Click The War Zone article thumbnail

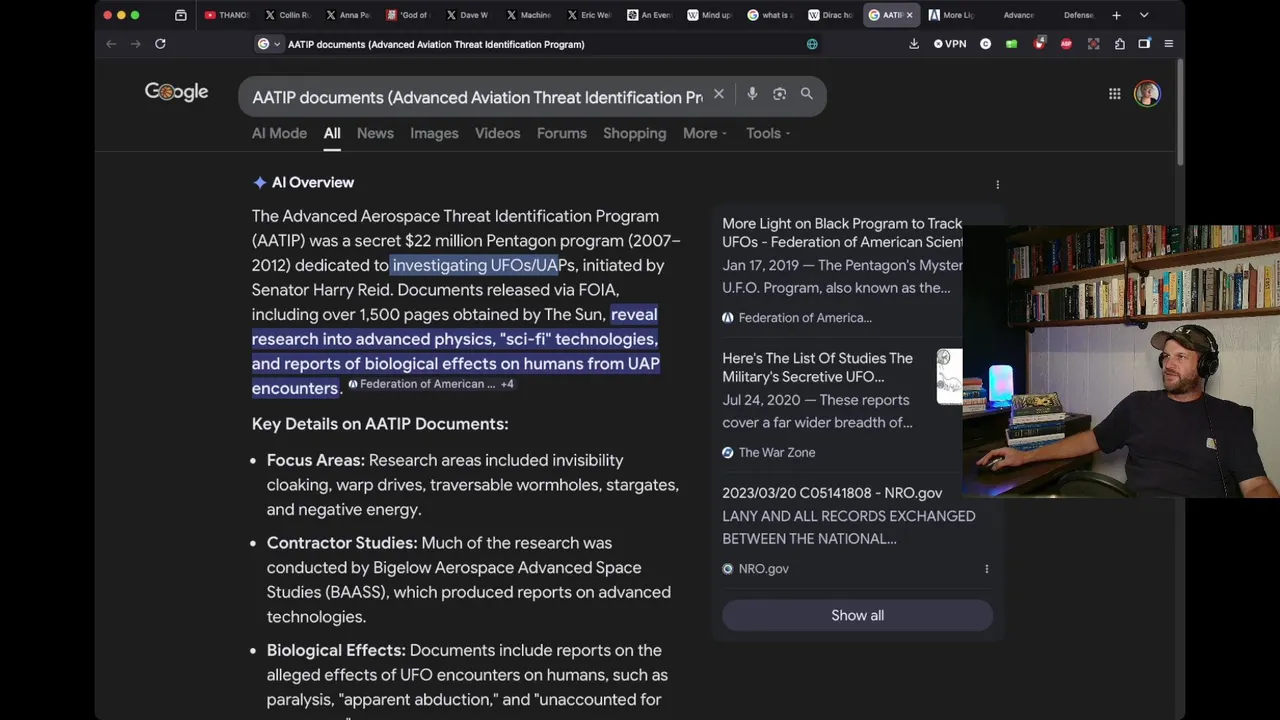coord(949,376)
